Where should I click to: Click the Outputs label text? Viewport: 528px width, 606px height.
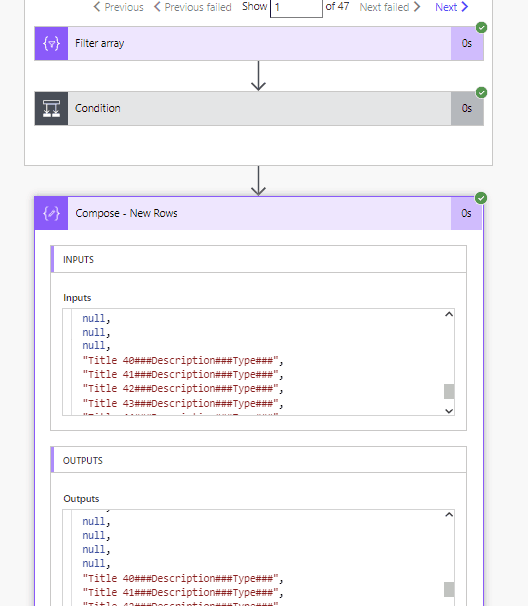[x=81, y=499]
